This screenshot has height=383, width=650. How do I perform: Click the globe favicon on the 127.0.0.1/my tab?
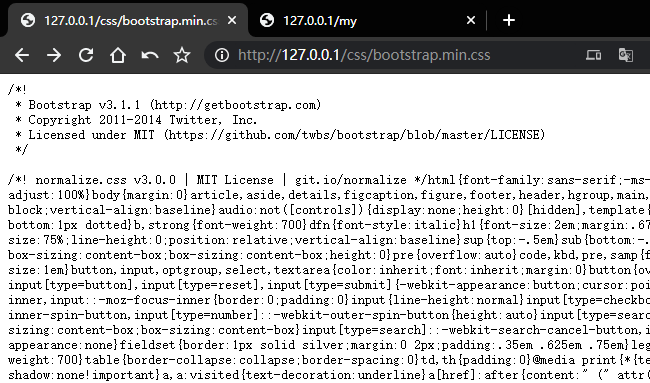coord(267,20)
